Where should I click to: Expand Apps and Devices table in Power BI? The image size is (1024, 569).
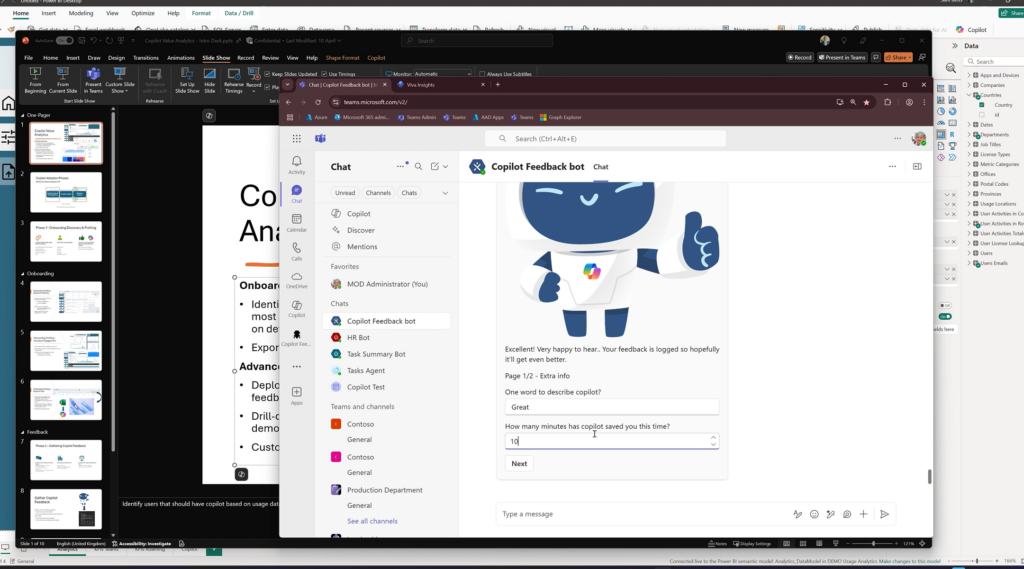[x=968, y=75]
